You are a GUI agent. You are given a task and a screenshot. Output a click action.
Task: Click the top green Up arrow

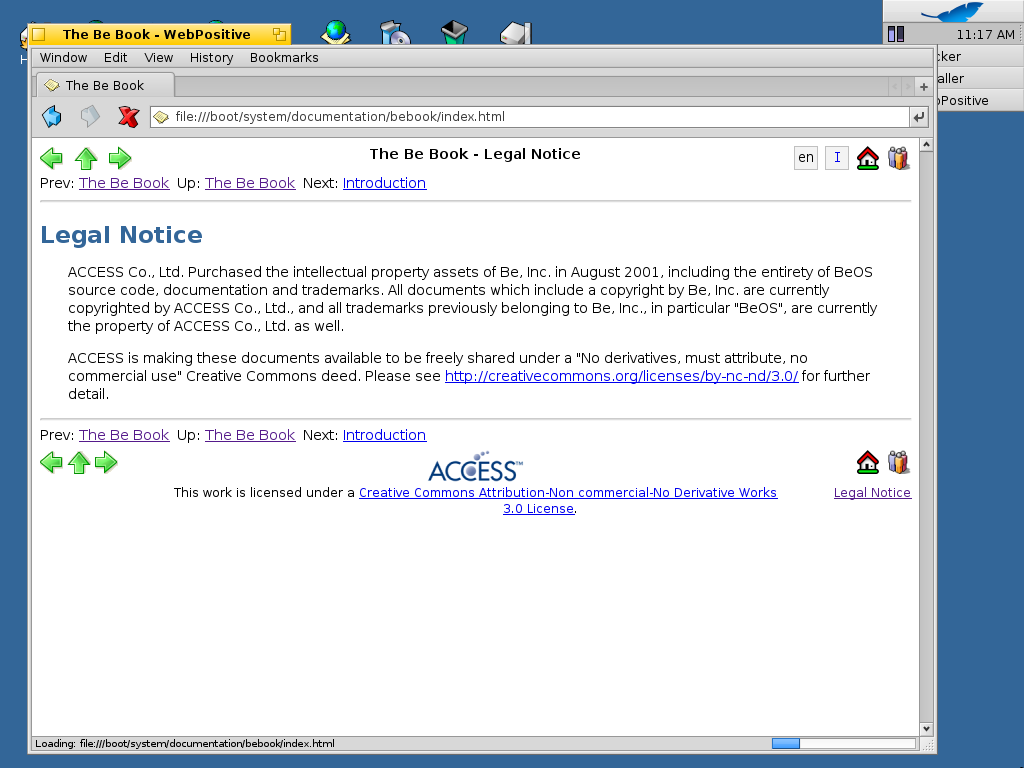pos(86,158)
